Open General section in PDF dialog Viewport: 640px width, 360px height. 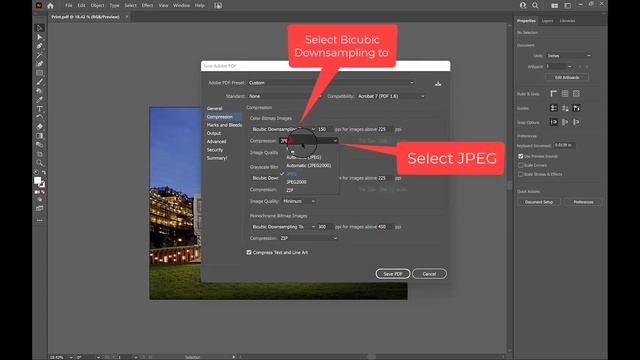click(x=214, y=109)
